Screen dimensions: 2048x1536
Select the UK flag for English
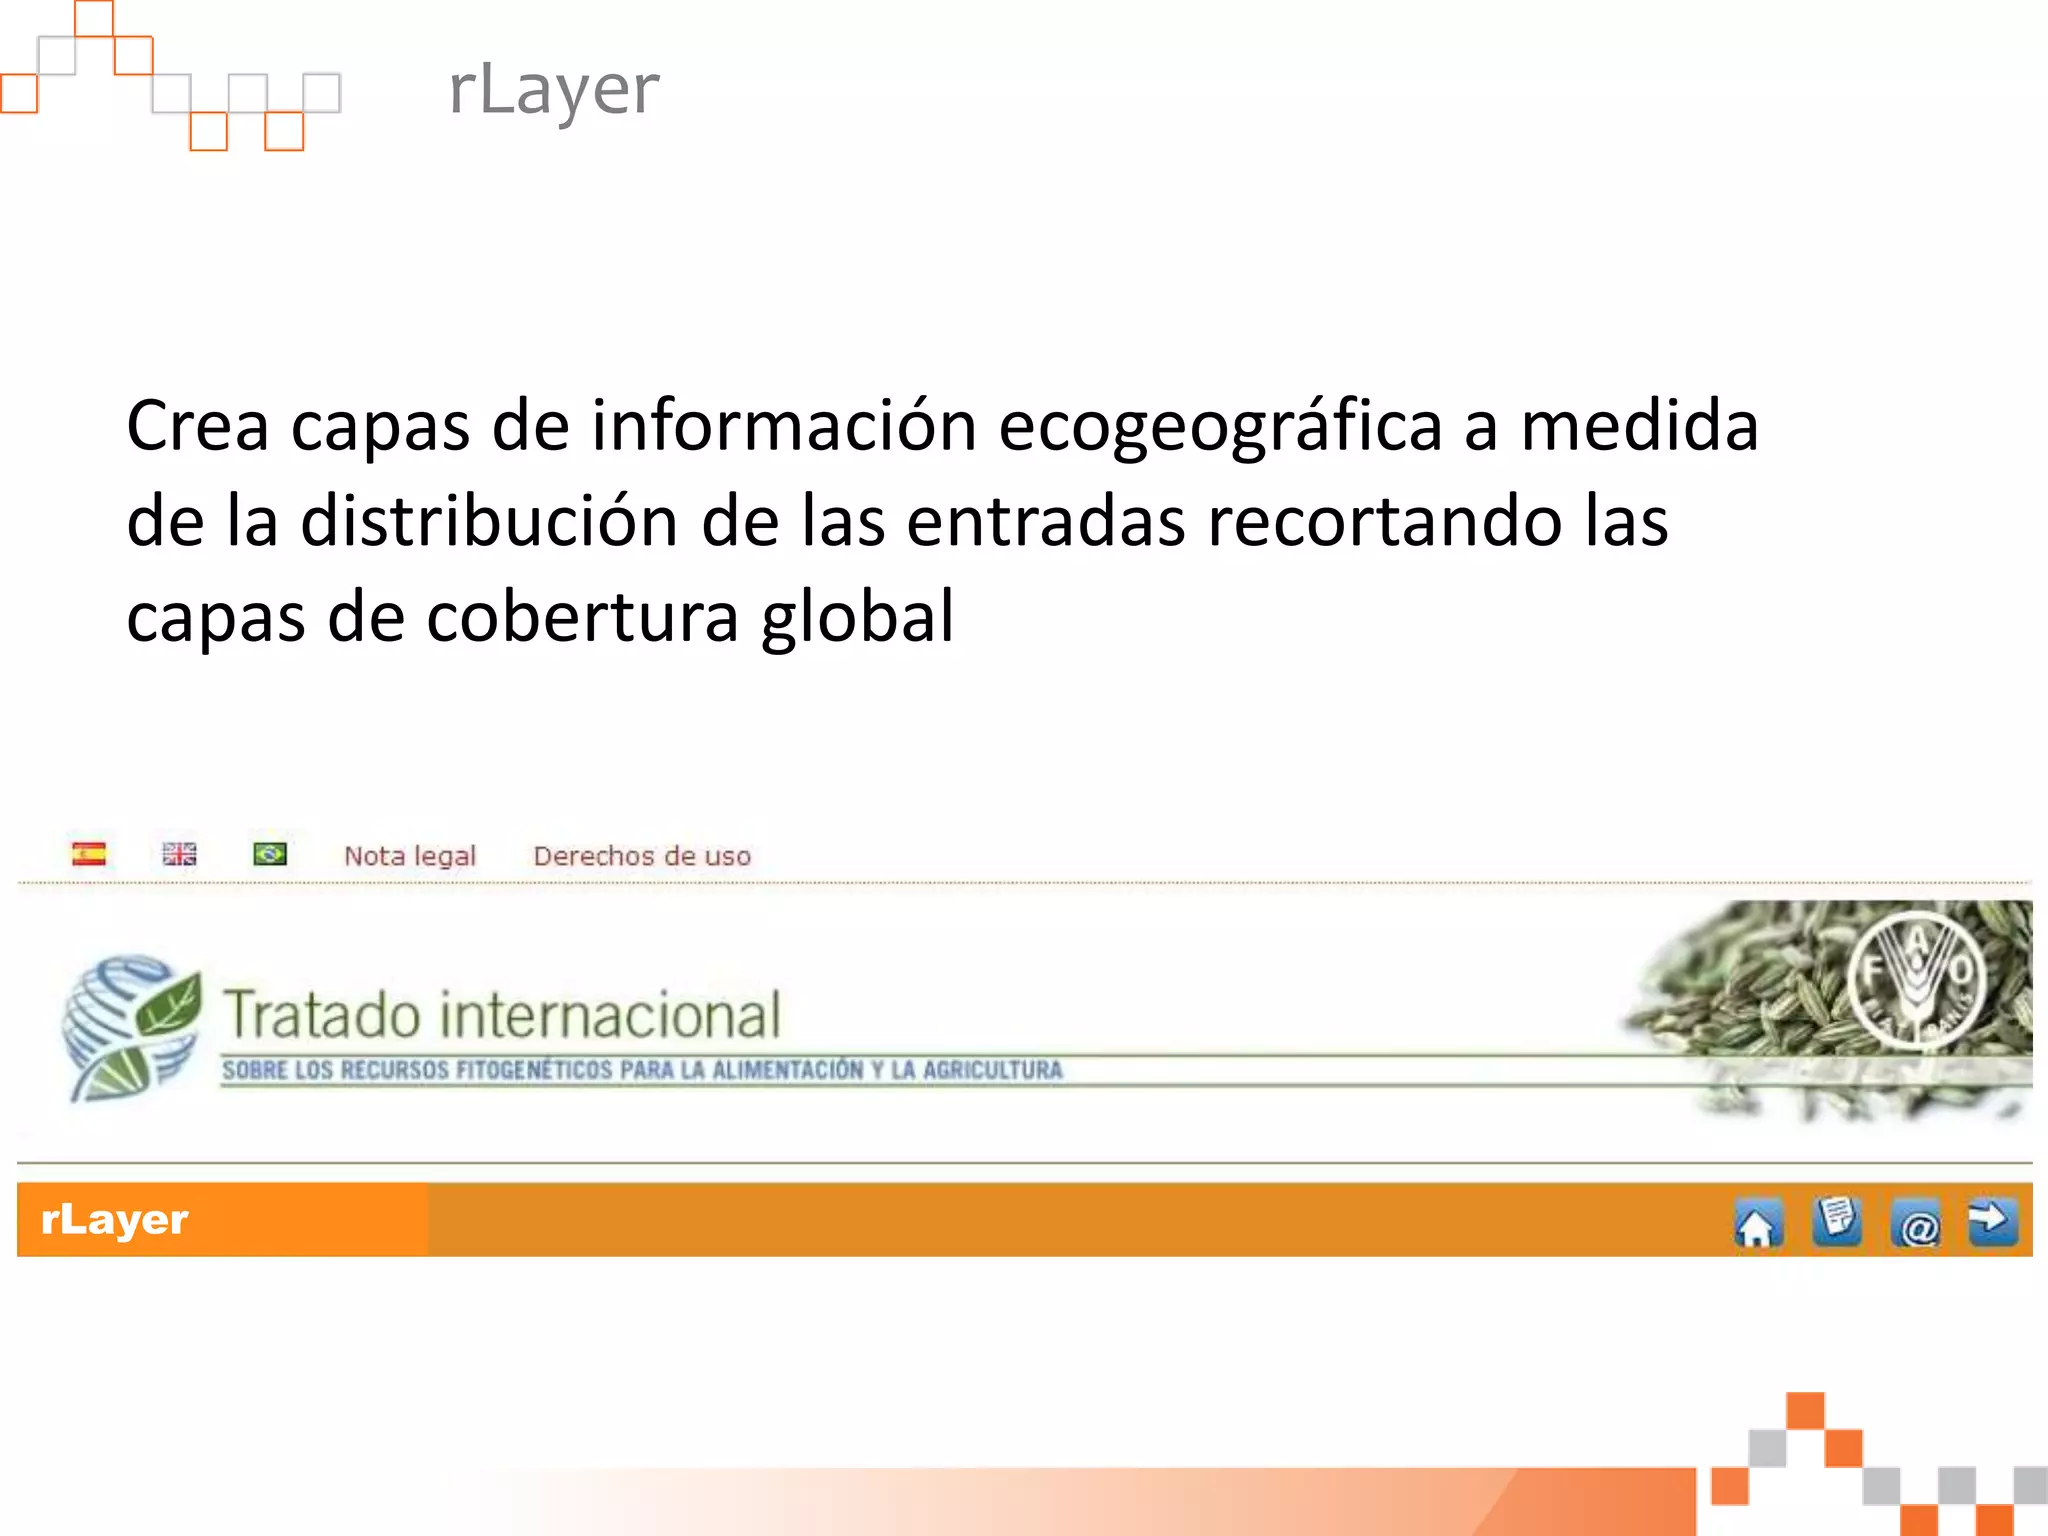click(180, 854)
